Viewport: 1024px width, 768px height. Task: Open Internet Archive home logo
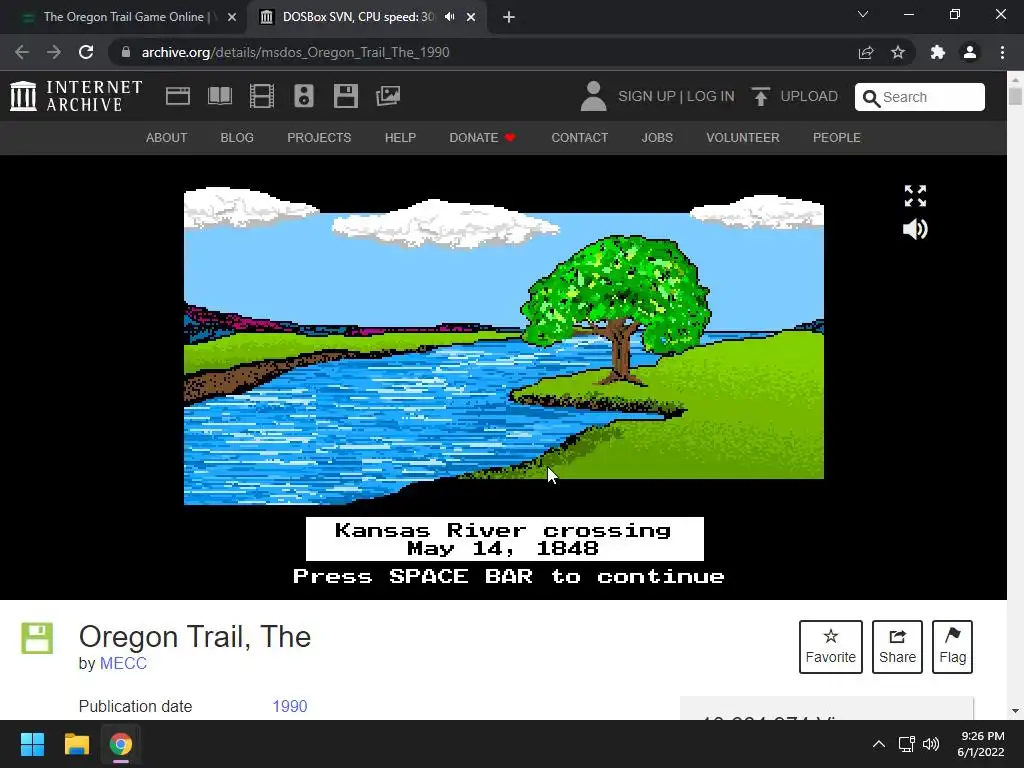click(x=76, y=96)
